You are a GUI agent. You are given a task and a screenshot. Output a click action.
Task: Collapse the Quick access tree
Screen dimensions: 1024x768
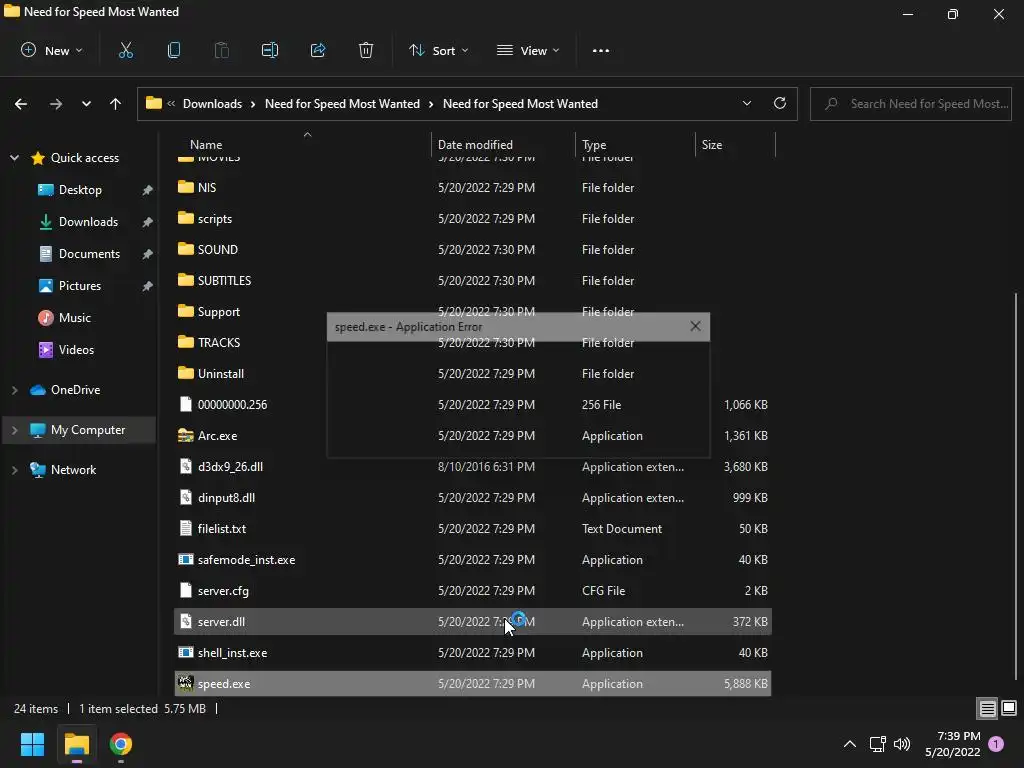coord(14,158)
